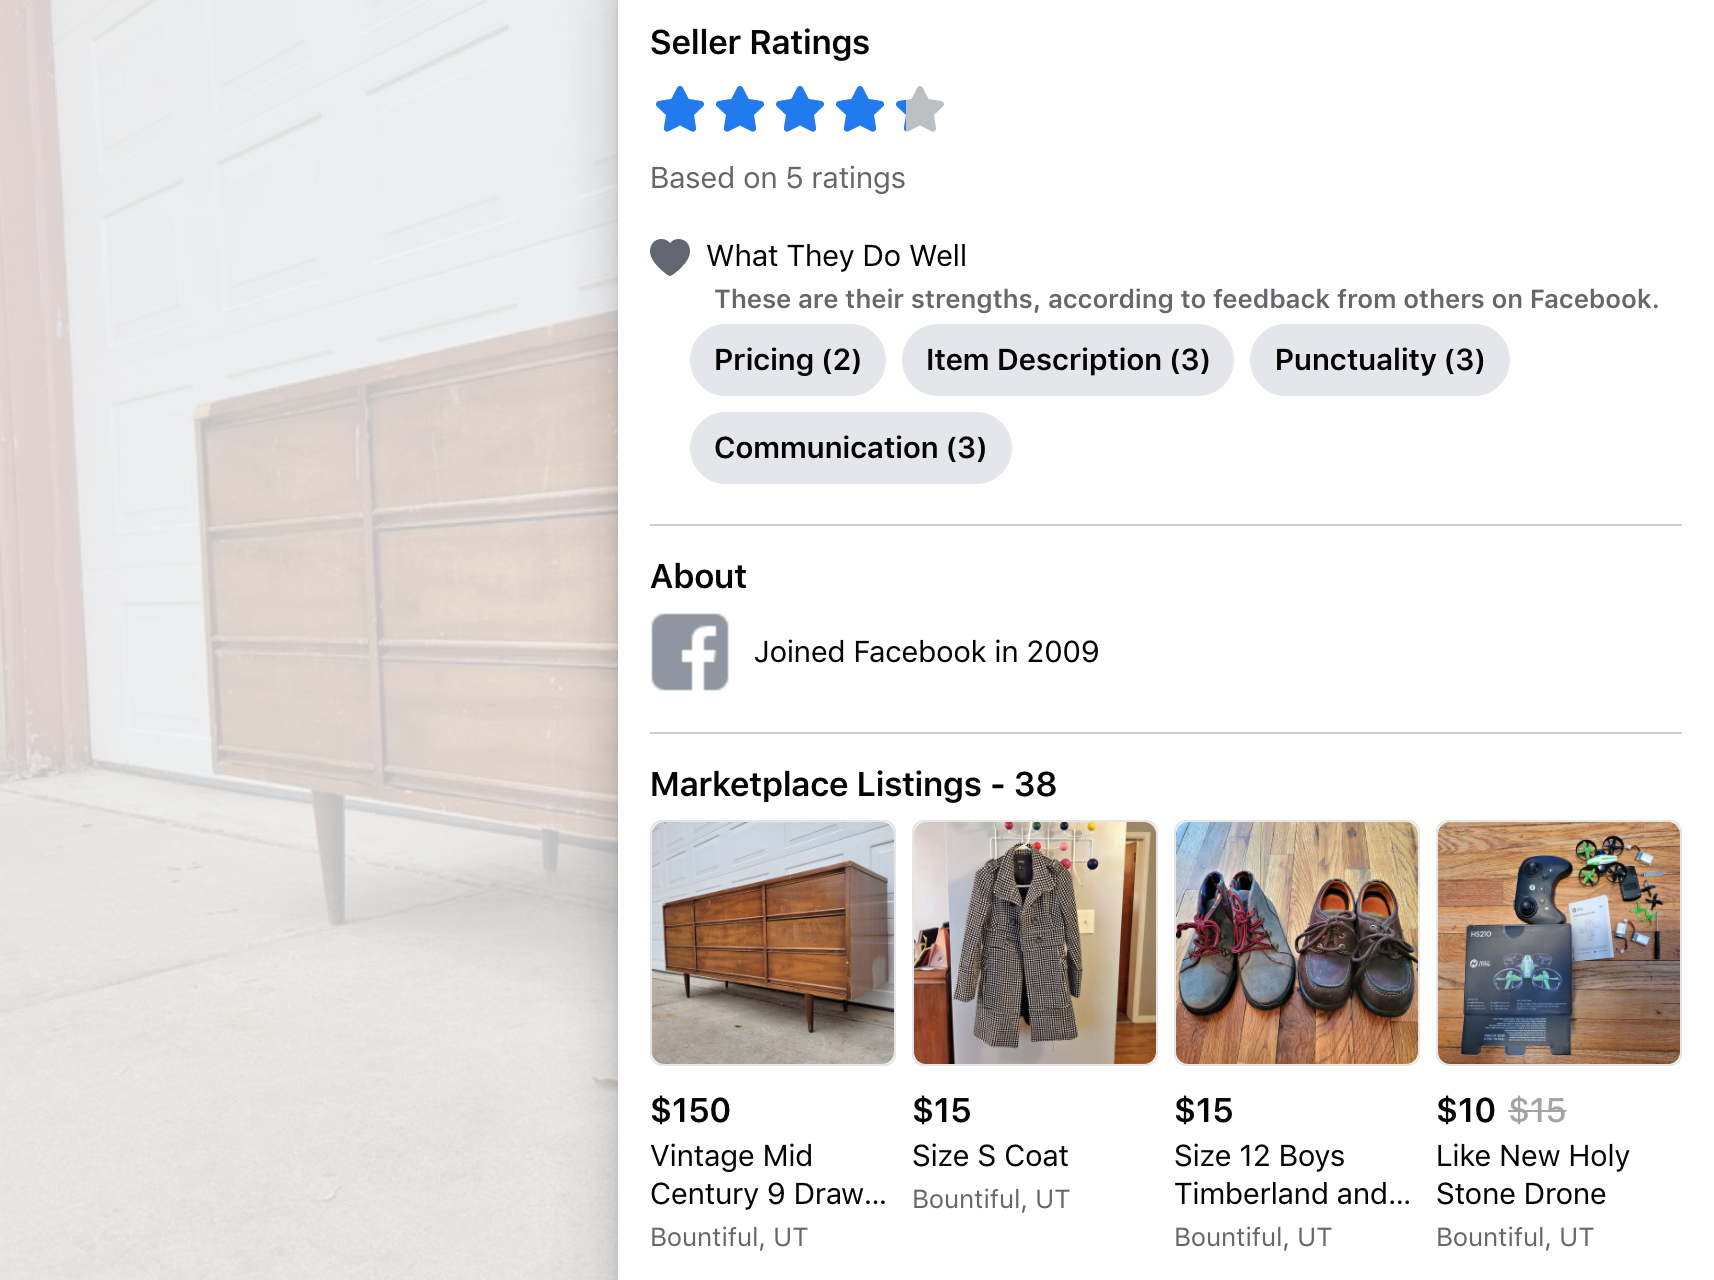The width and height of the screenshot is (1714, 1280).
Task: Select the Punctuality (3) tag
Action: [1380, 360]
